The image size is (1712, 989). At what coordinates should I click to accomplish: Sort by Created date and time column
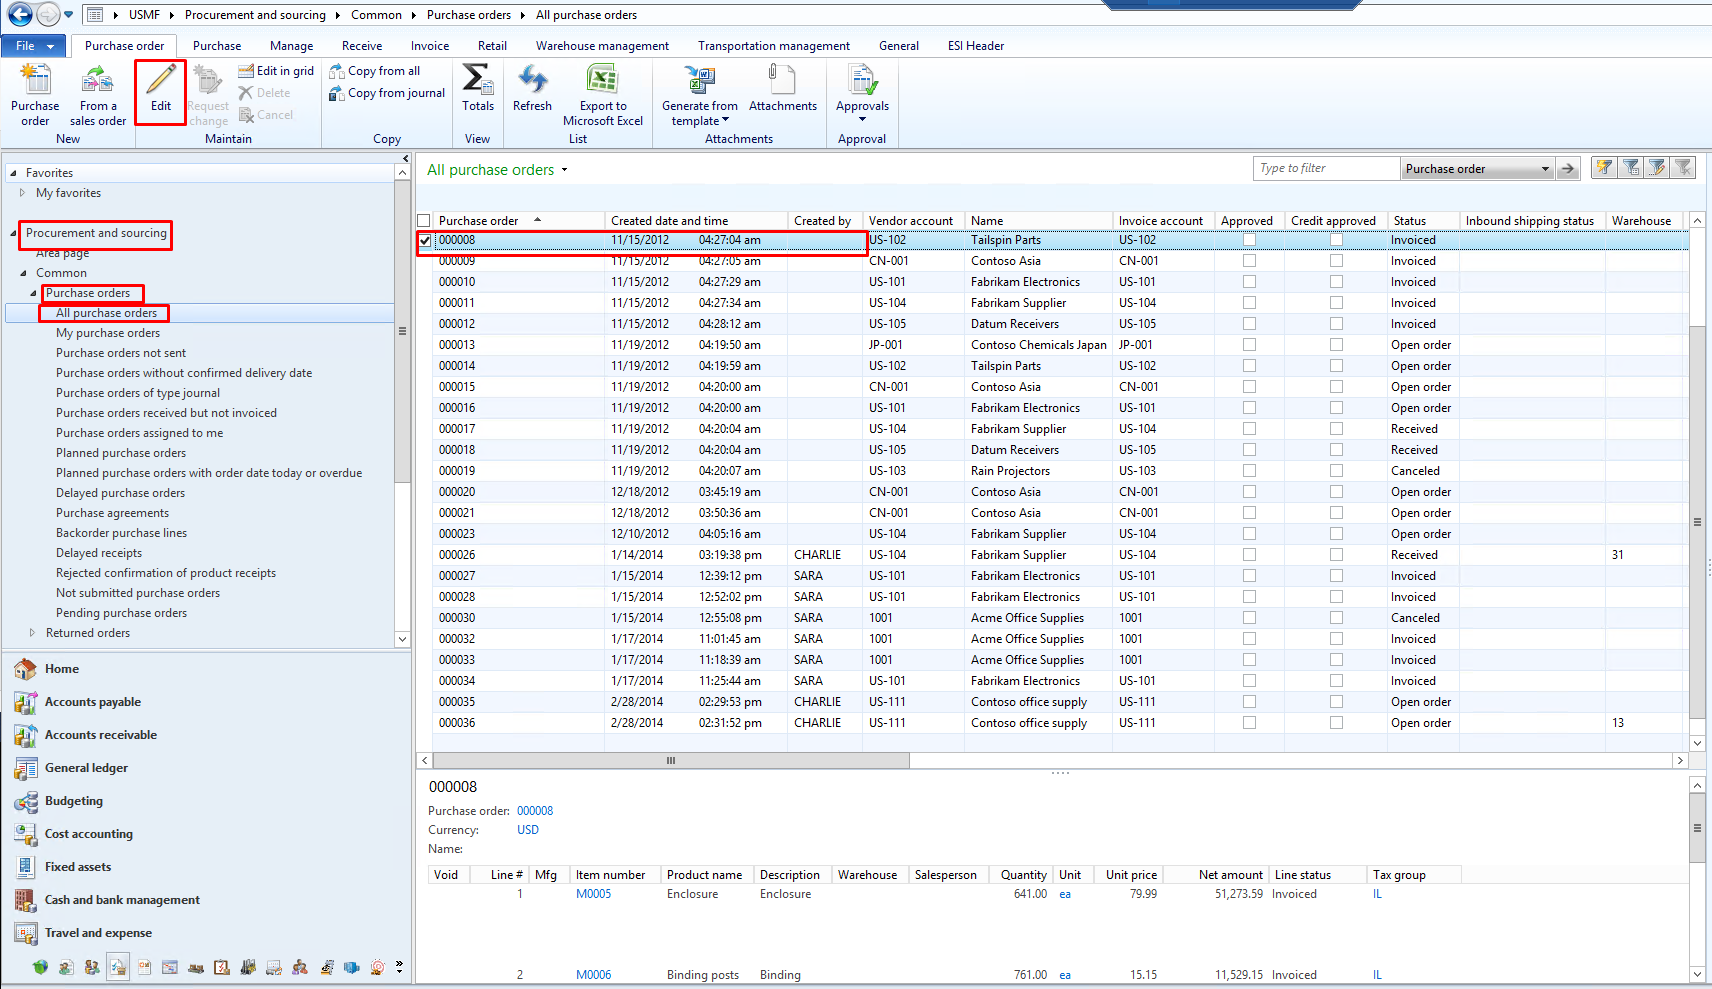(696, 221)
